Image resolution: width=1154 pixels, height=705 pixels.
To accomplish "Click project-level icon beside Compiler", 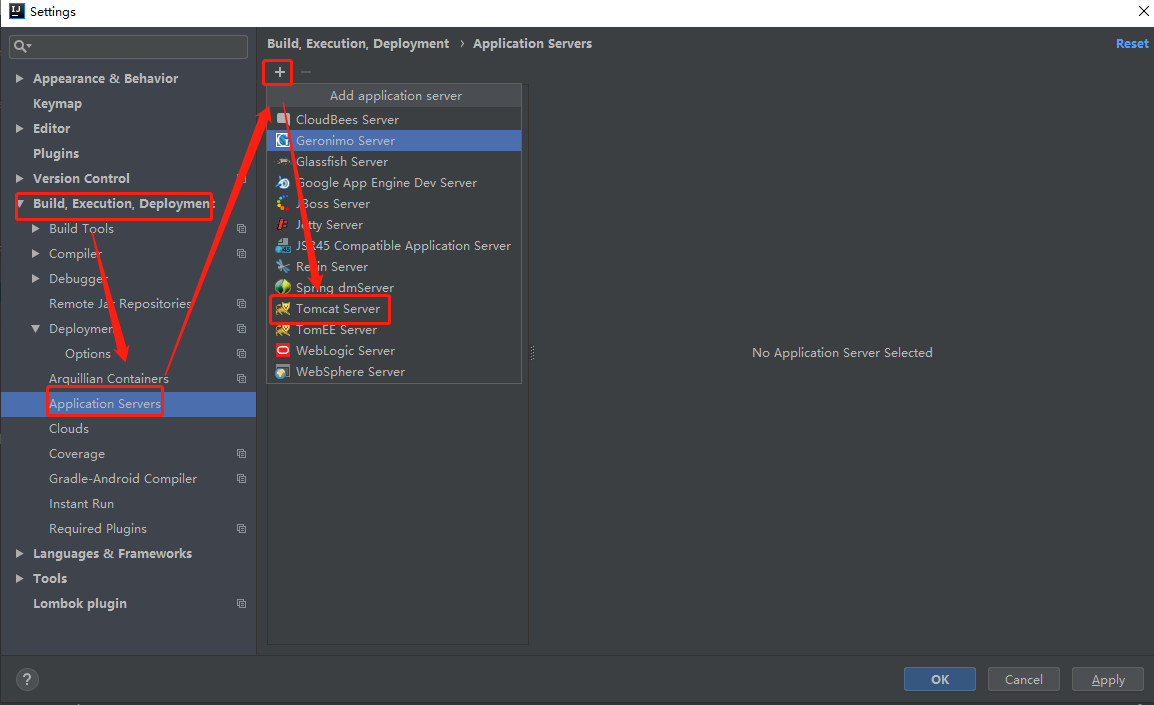I will click(x=241, y=253).
